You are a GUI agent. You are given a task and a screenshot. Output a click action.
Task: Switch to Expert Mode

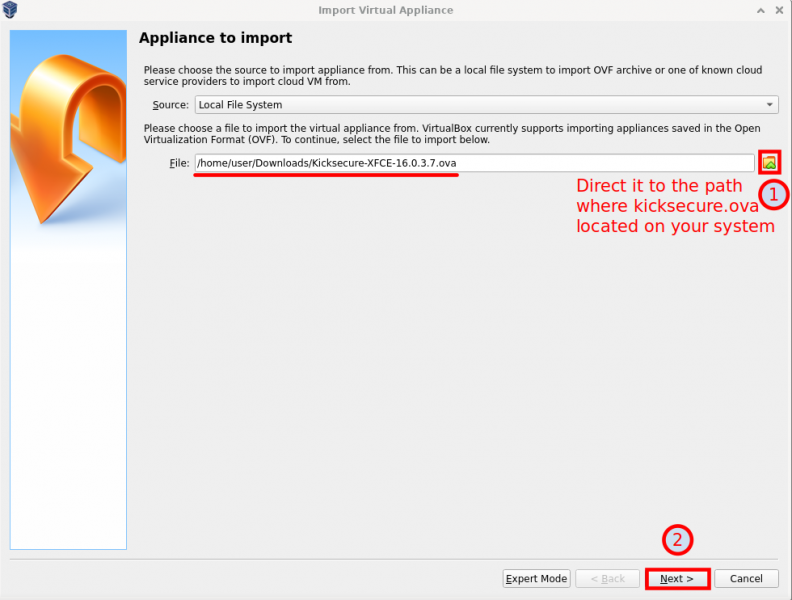pyautogui.click(x=536, y=579)
